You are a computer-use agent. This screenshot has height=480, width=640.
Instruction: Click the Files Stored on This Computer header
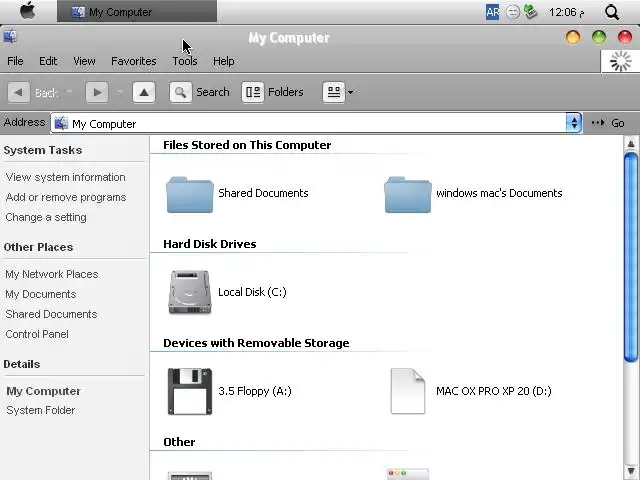click(x=247, y=145)
